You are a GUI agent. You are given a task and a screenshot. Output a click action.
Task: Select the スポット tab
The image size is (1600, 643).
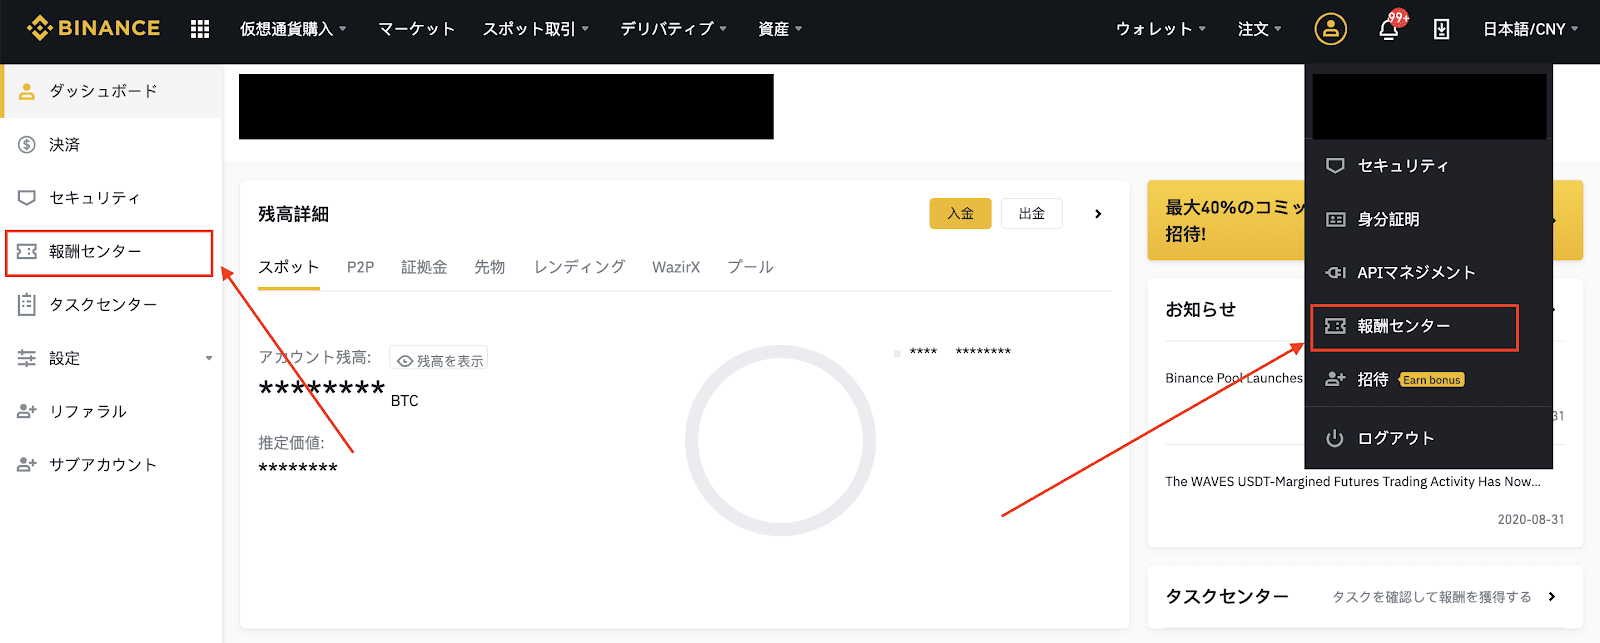point(289,267)
